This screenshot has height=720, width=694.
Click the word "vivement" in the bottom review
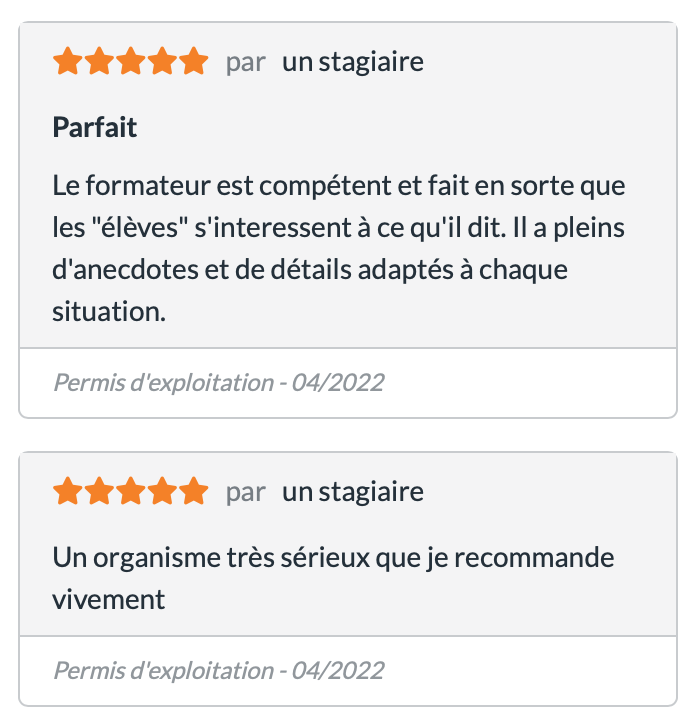tap(108, 599)
